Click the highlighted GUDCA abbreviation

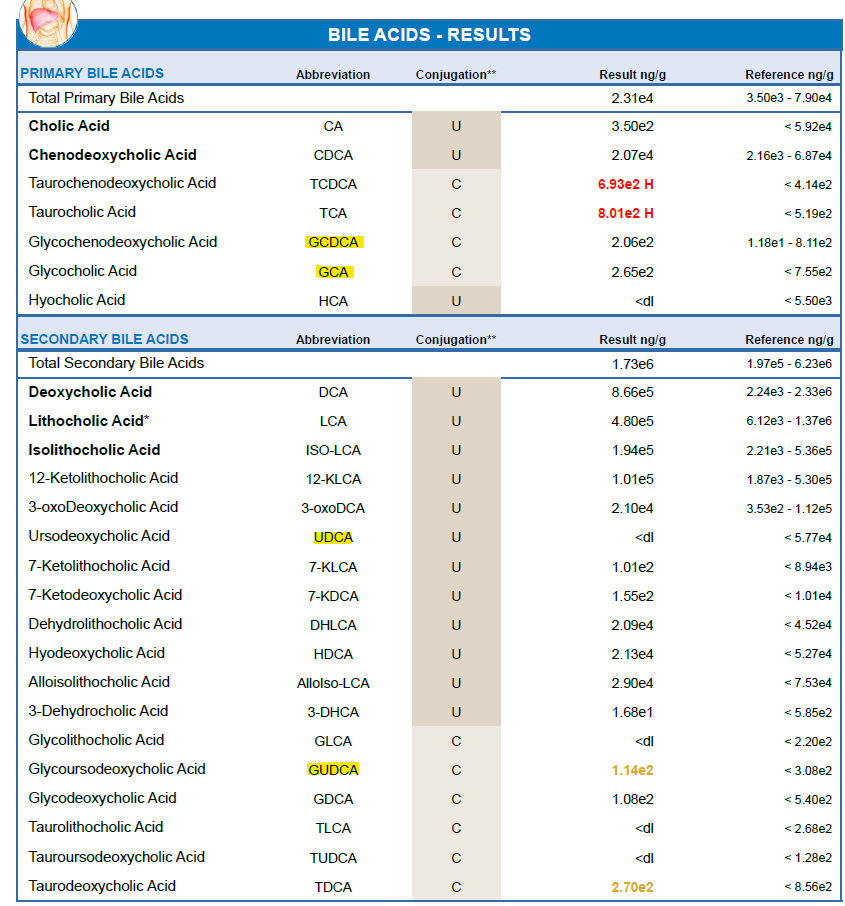point(333,769)
